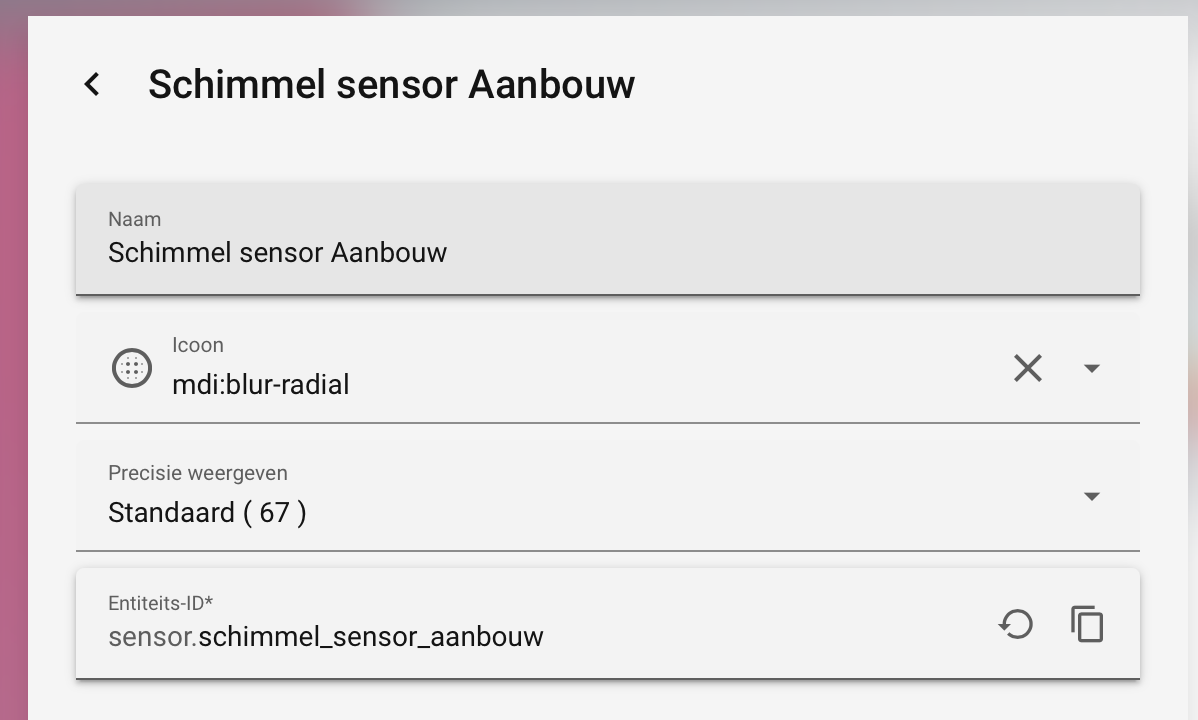Click the pink backdrop outside the dialog
The width and height of the screenshot is (1198, 720).
[x=12, y=400]
